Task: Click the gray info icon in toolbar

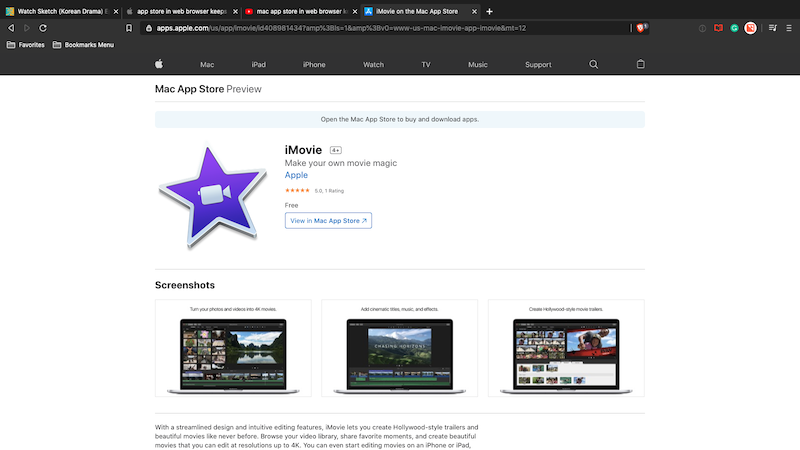Action: tap(703, 28)
